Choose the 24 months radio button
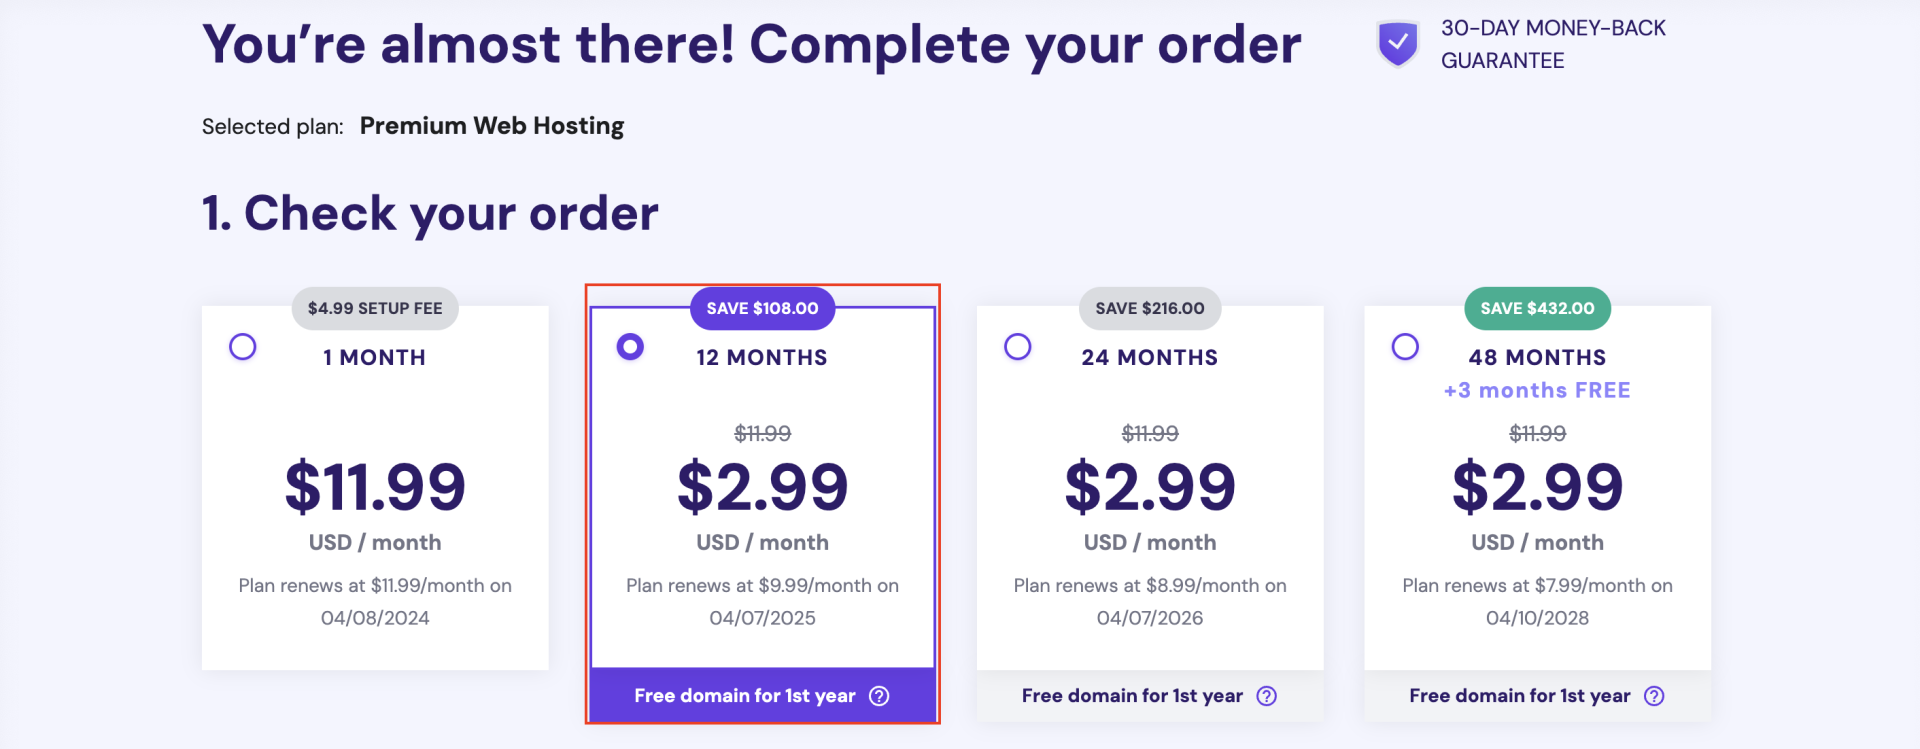 tap(1018, 347)
